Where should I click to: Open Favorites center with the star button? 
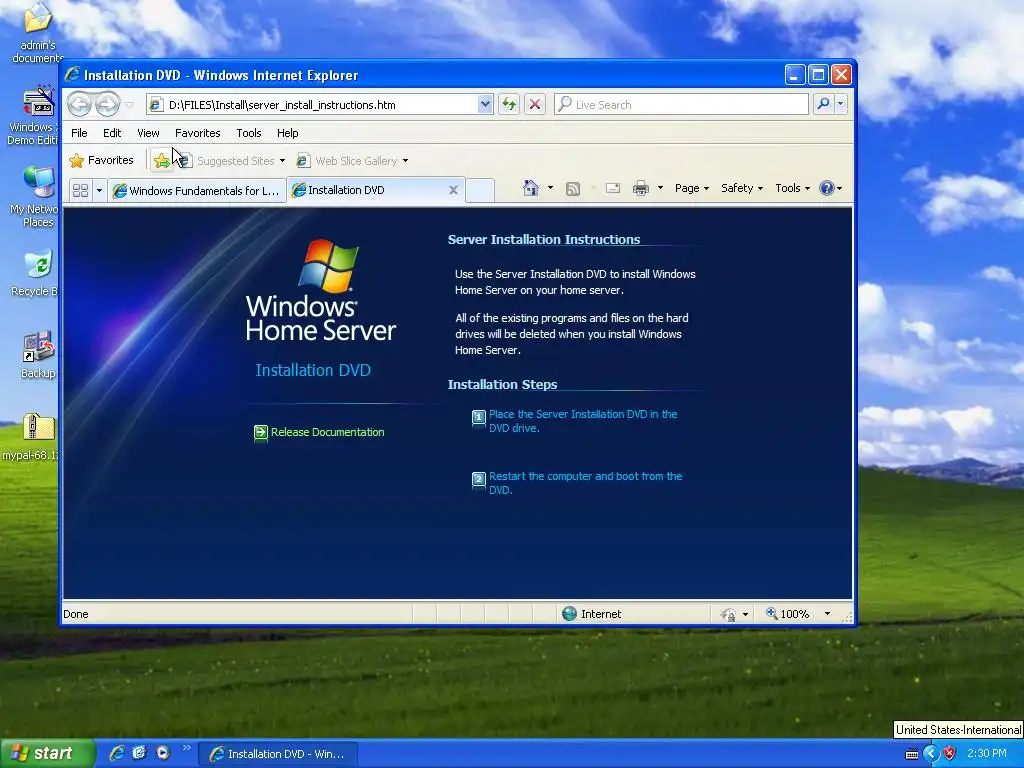(102, 160)
